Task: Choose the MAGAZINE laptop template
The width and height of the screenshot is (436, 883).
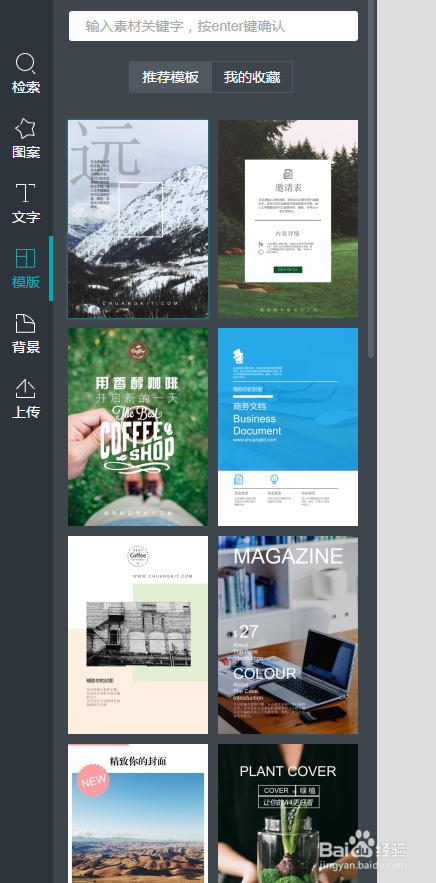Action: (288, 635)
